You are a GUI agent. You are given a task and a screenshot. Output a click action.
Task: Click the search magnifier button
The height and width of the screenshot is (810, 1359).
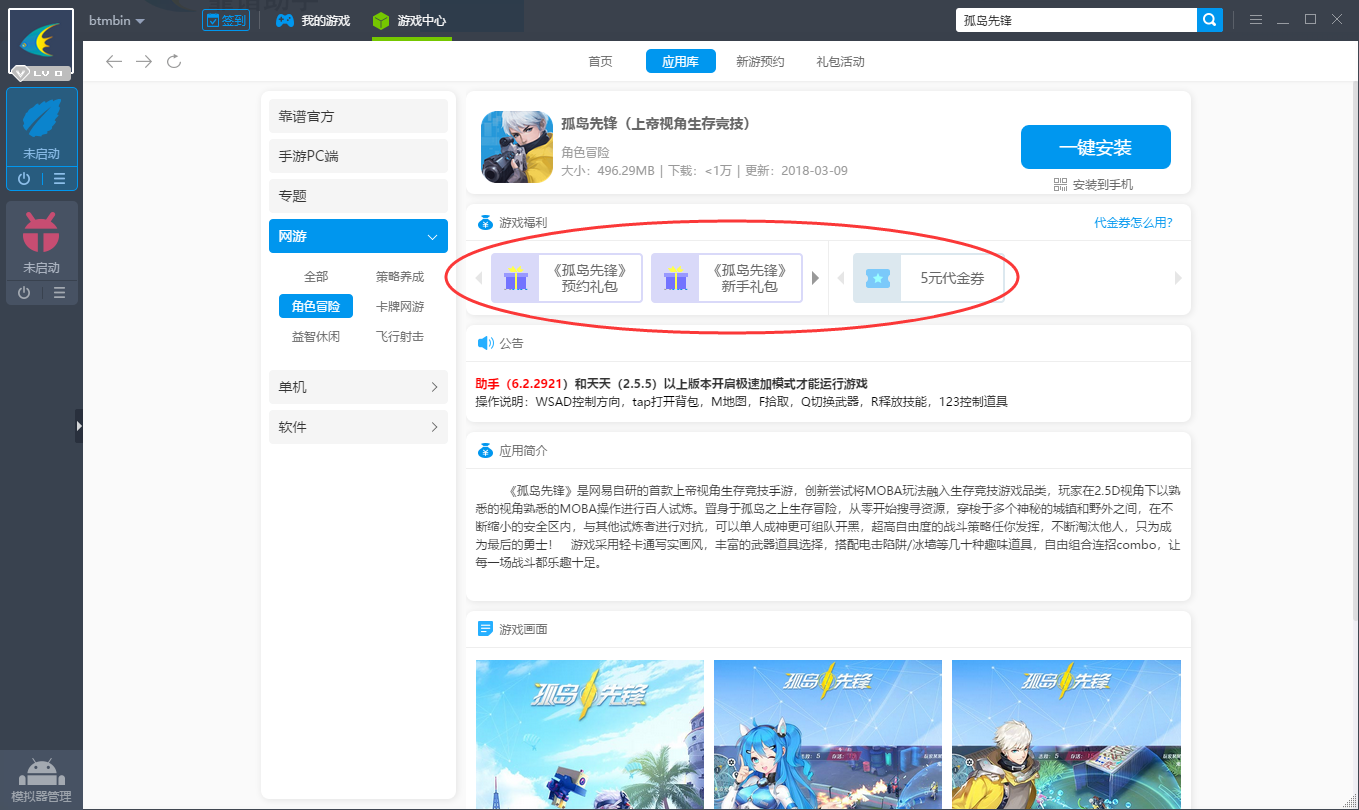coord(1210,20)
